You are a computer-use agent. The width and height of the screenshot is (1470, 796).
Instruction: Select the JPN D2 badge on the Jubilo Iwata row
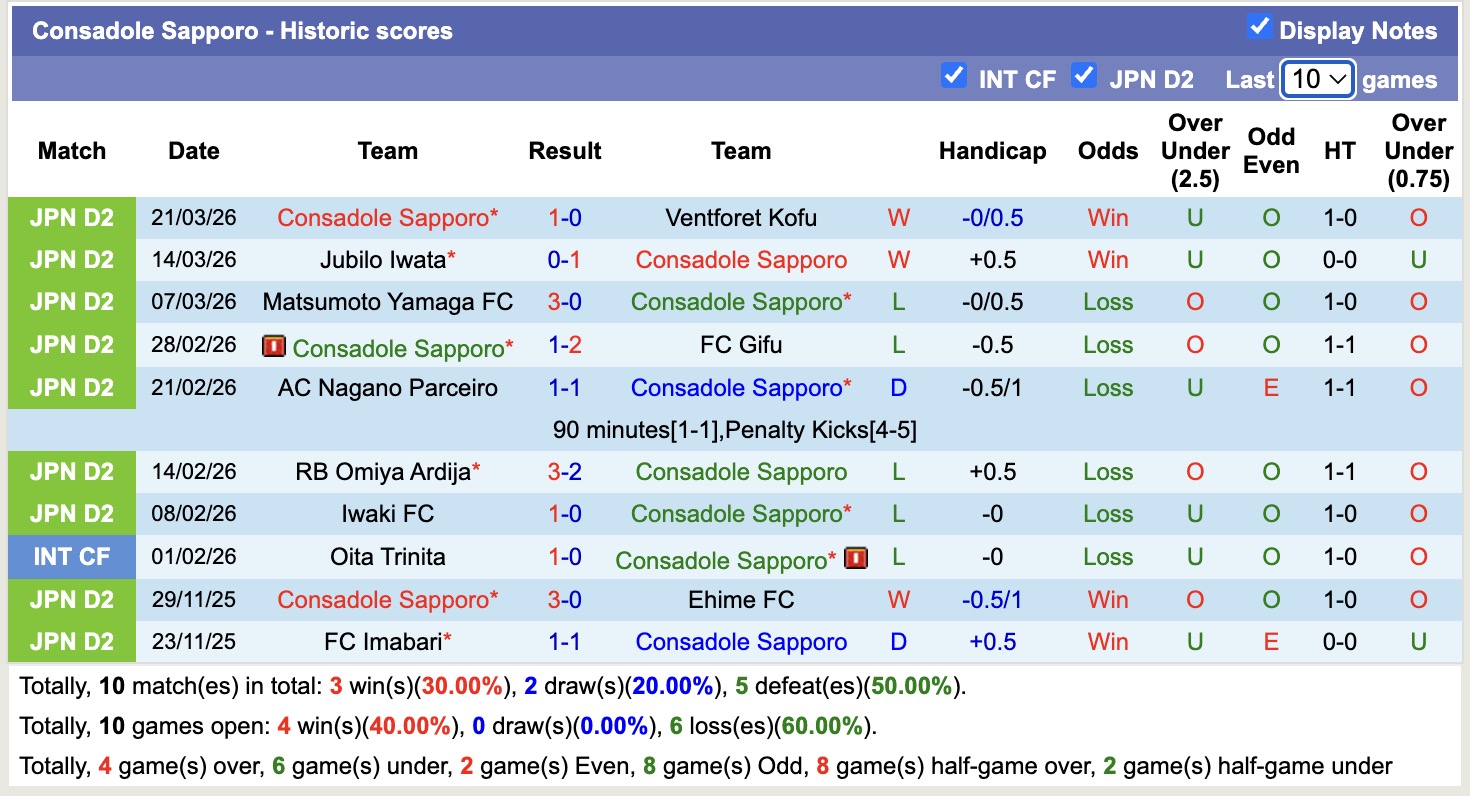tap(71, 259)
